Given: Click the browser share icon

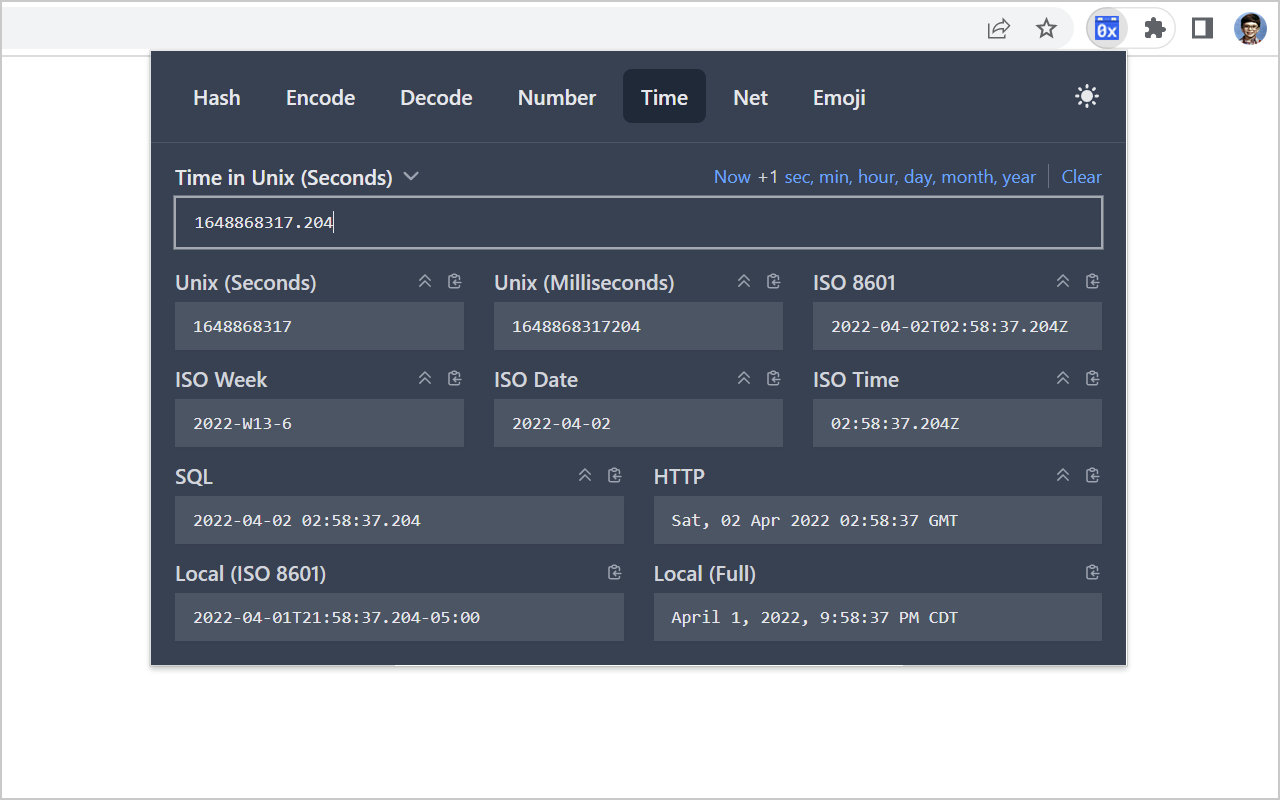Looking at the screenshot, I should pos(998,29).
